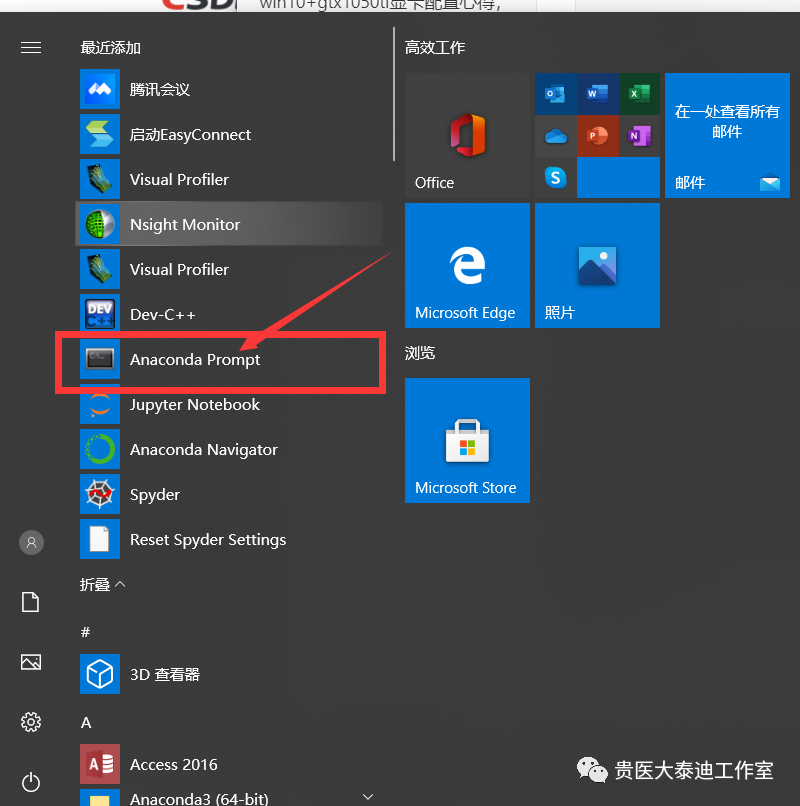This screenshot has width=800, height=806.
Task: Open the Mail (邮件) tile
Action: click(727, 135)
